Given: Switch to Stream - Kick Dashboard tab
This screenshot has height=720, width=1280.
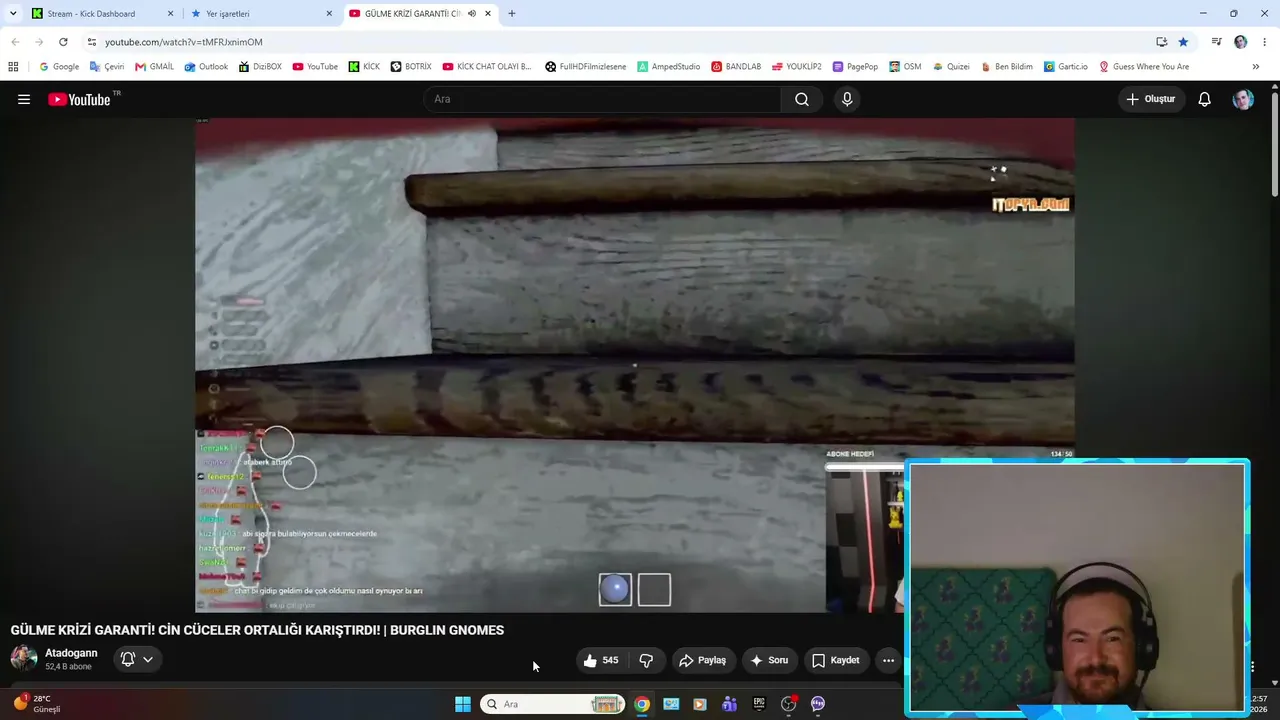Looking at the screenshot, I should (x=102, y=14).
